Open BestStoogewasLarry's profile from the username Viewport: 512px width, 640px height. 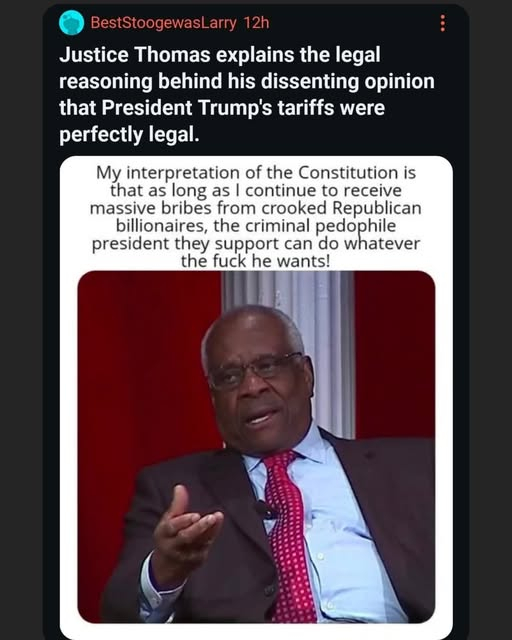(x=163, y=23)
